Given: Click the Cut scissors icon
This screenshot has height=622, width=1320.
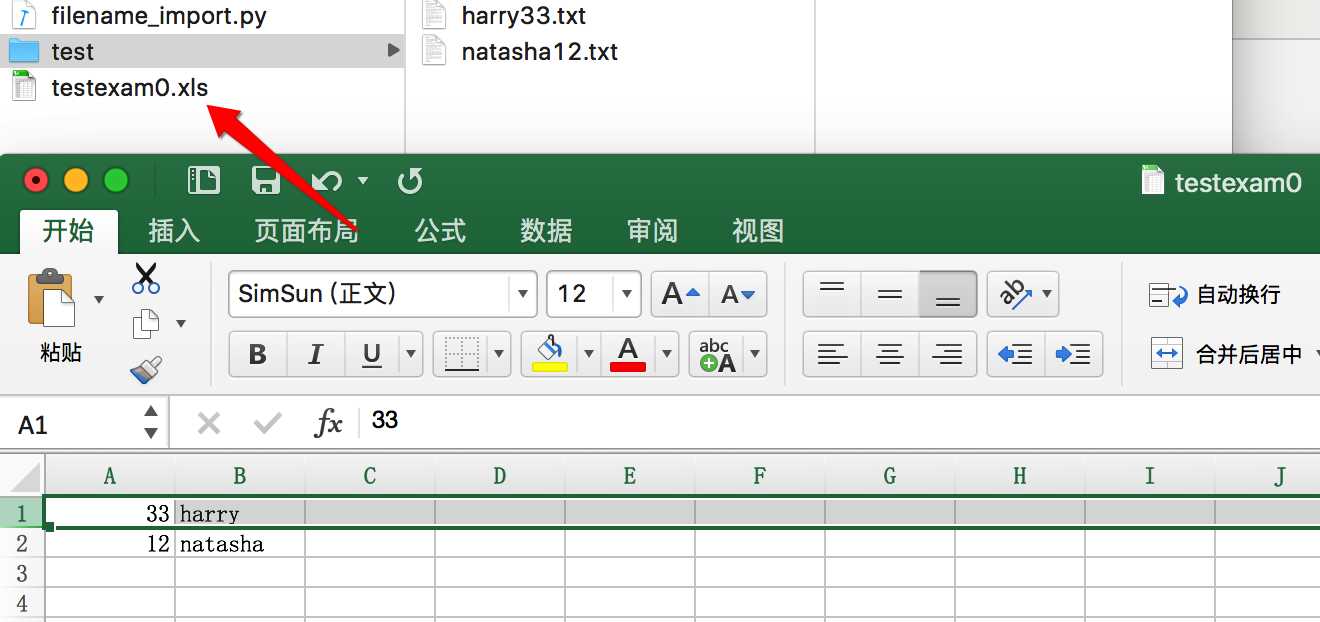Looking at the screenshot, I should pos(146,278).
